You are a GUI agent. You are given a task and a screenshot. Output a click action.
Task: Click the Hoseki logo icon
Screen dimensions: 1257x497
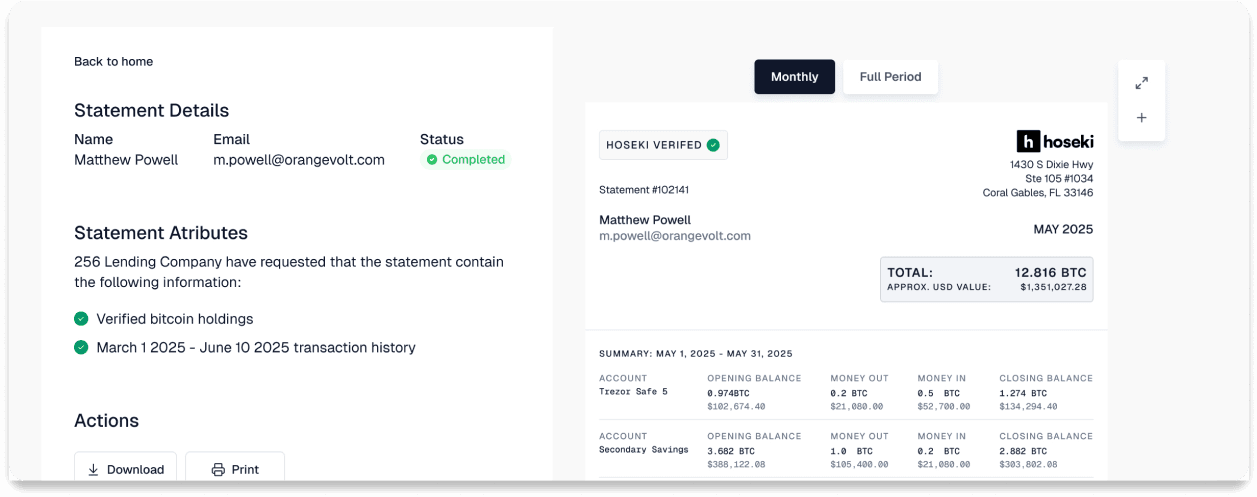tap(1029, 141)
